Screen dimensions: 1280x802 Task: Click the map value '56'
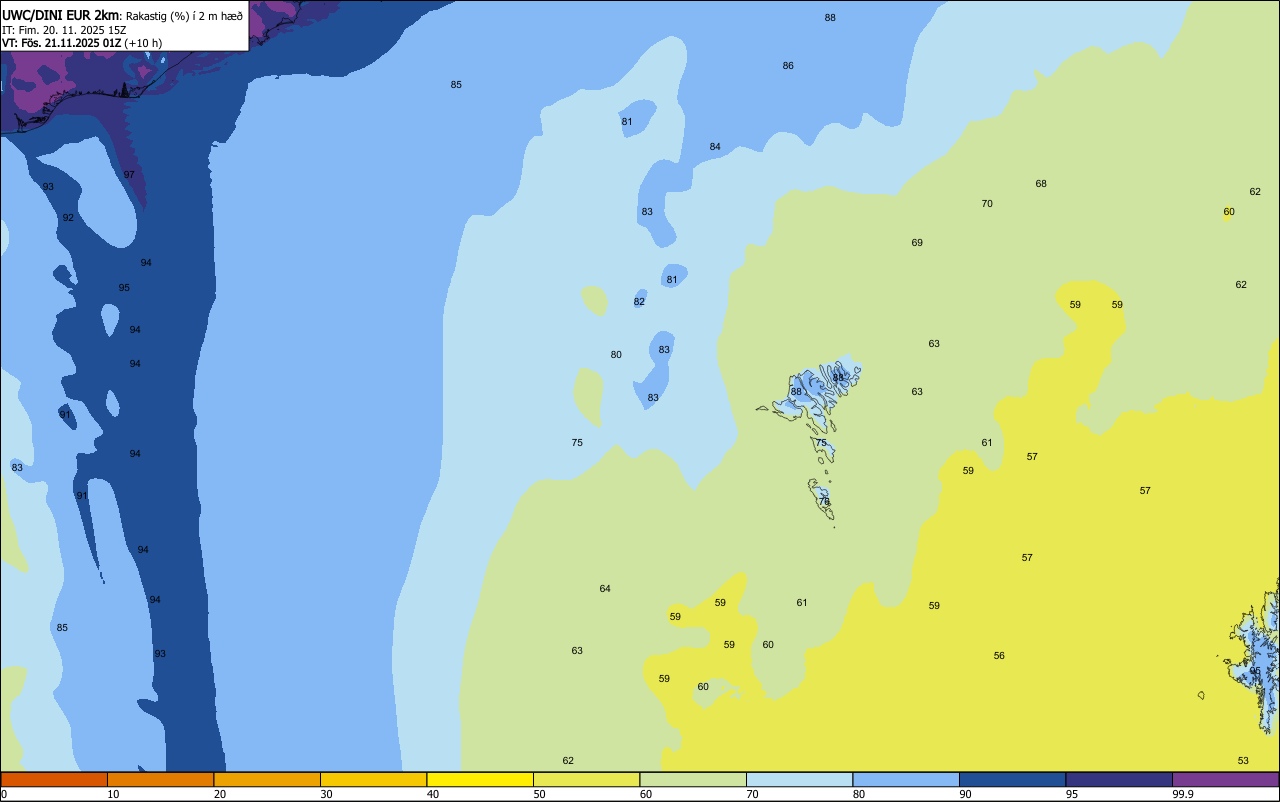pyautogui.click(x=999, y=656)
